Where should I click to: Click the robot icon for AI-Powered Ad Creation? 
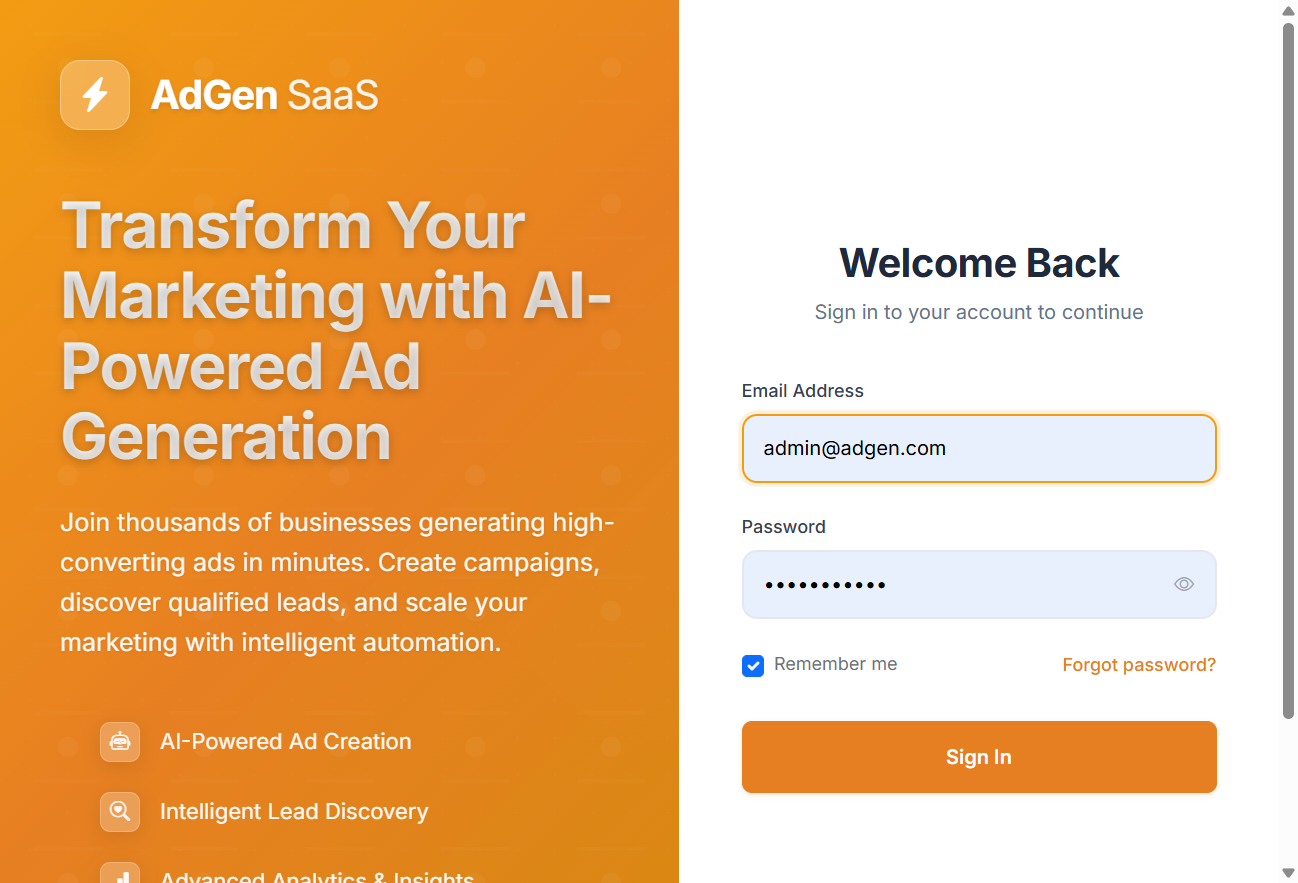pyautogui.click(x=120, y=742)
